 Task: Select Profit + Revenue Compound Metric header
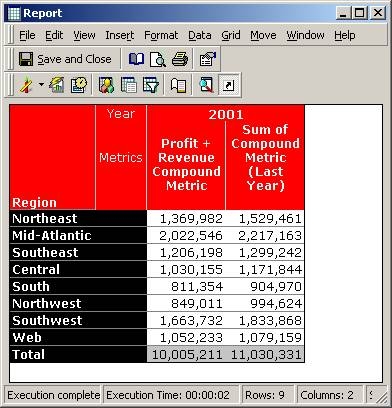(x=186, y=164)
